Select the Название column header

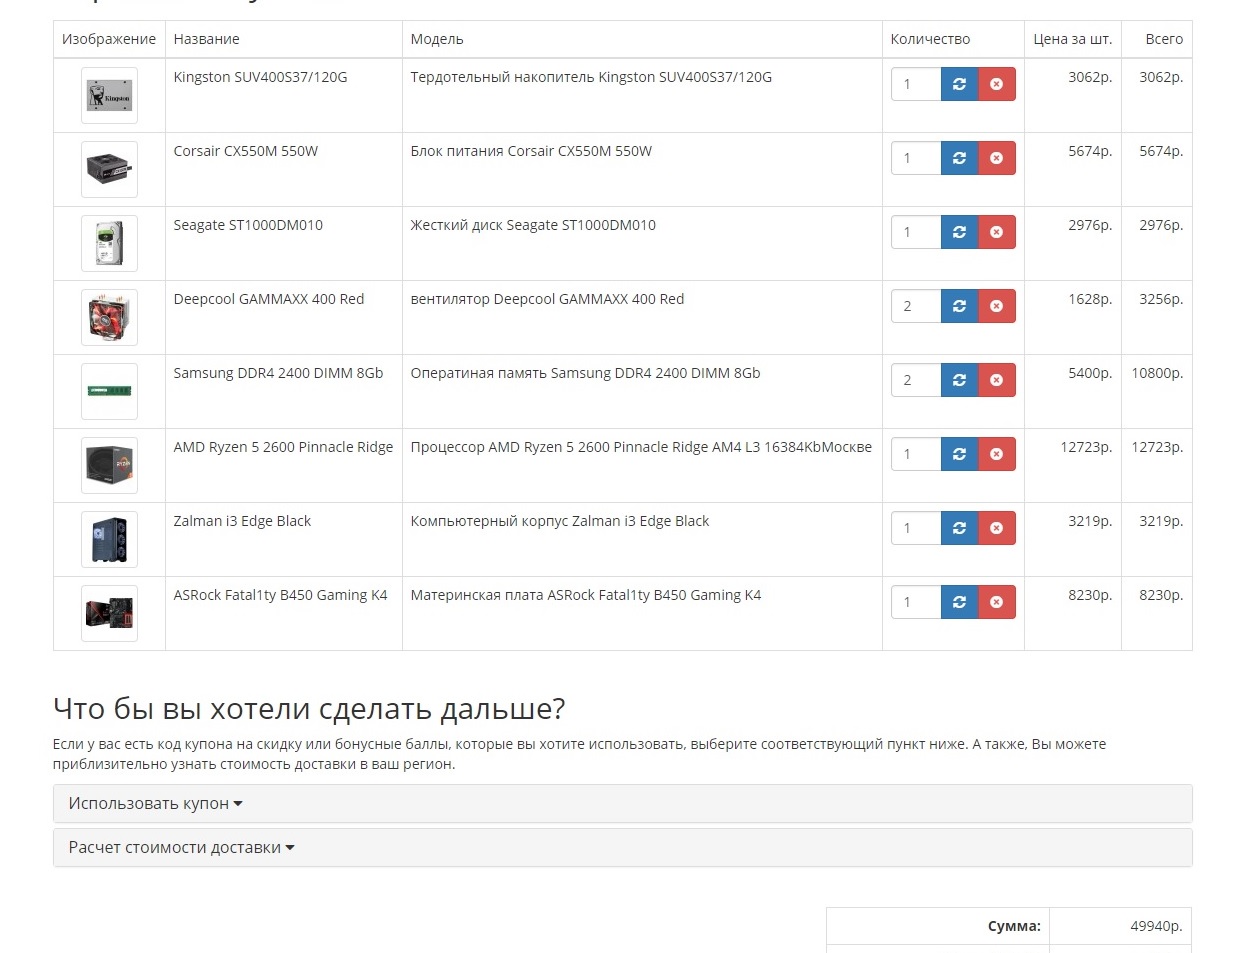[206, 39]
